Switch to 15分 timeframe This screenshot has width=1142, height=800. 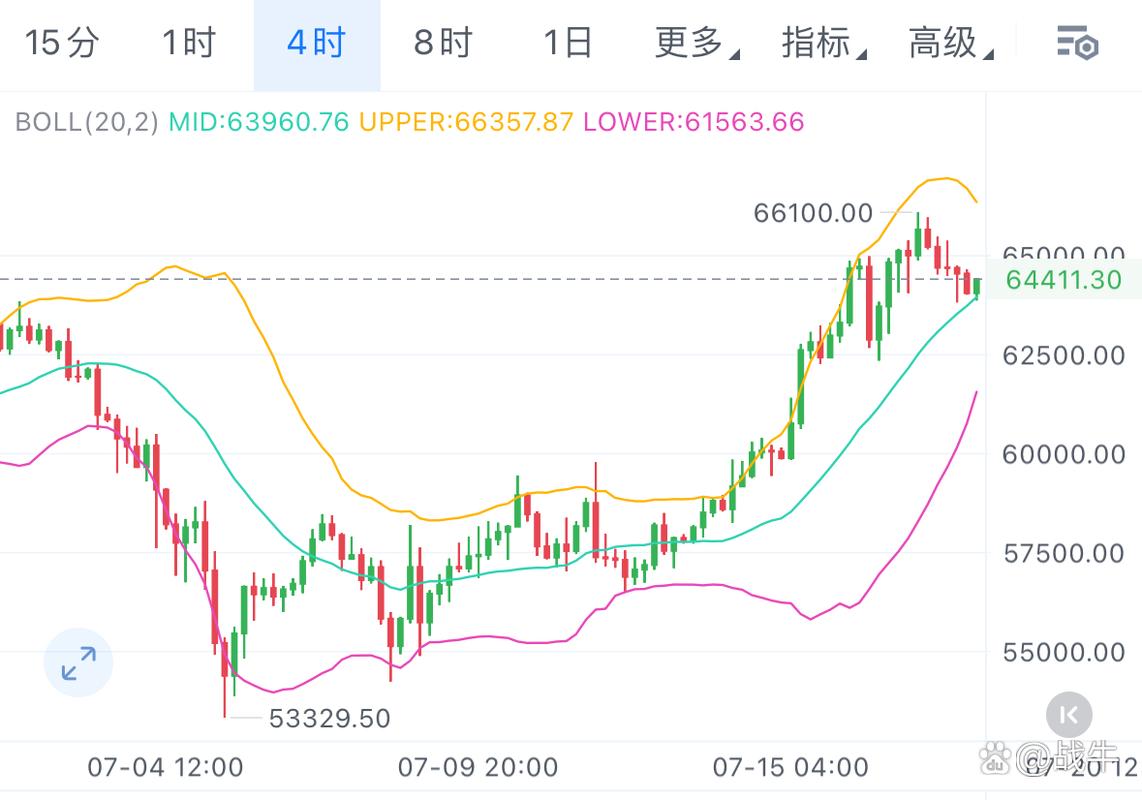click(62, 44)
